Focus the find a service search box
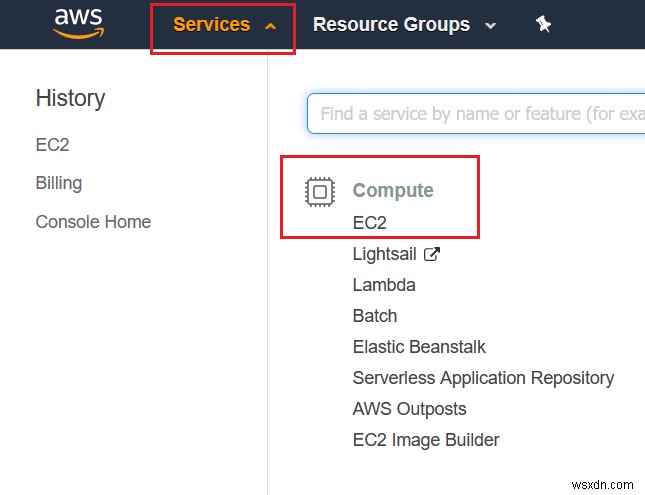645x495 pixels. tap(476, 114)
